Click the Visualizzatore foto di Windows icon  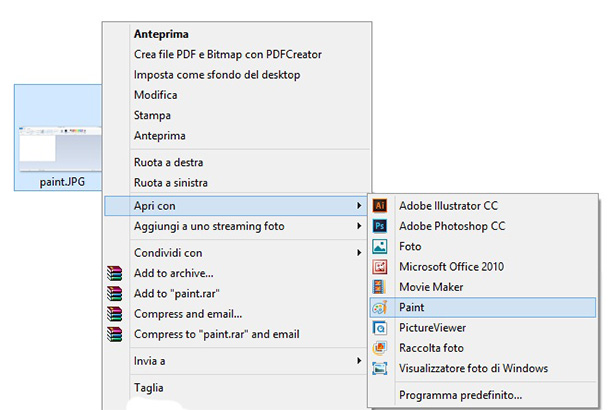pos(380,368)
